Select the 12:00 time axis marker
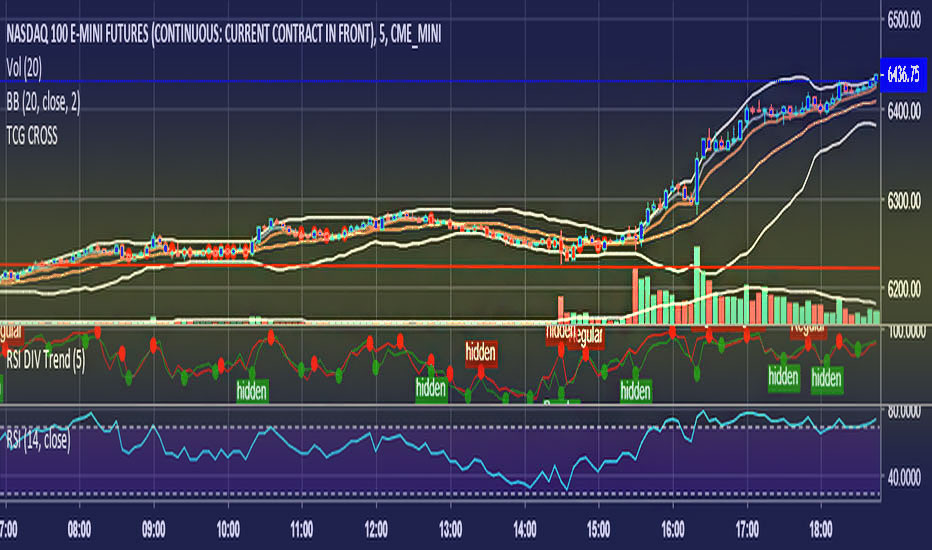Screen dimensions: 932x550 (376, 527)
